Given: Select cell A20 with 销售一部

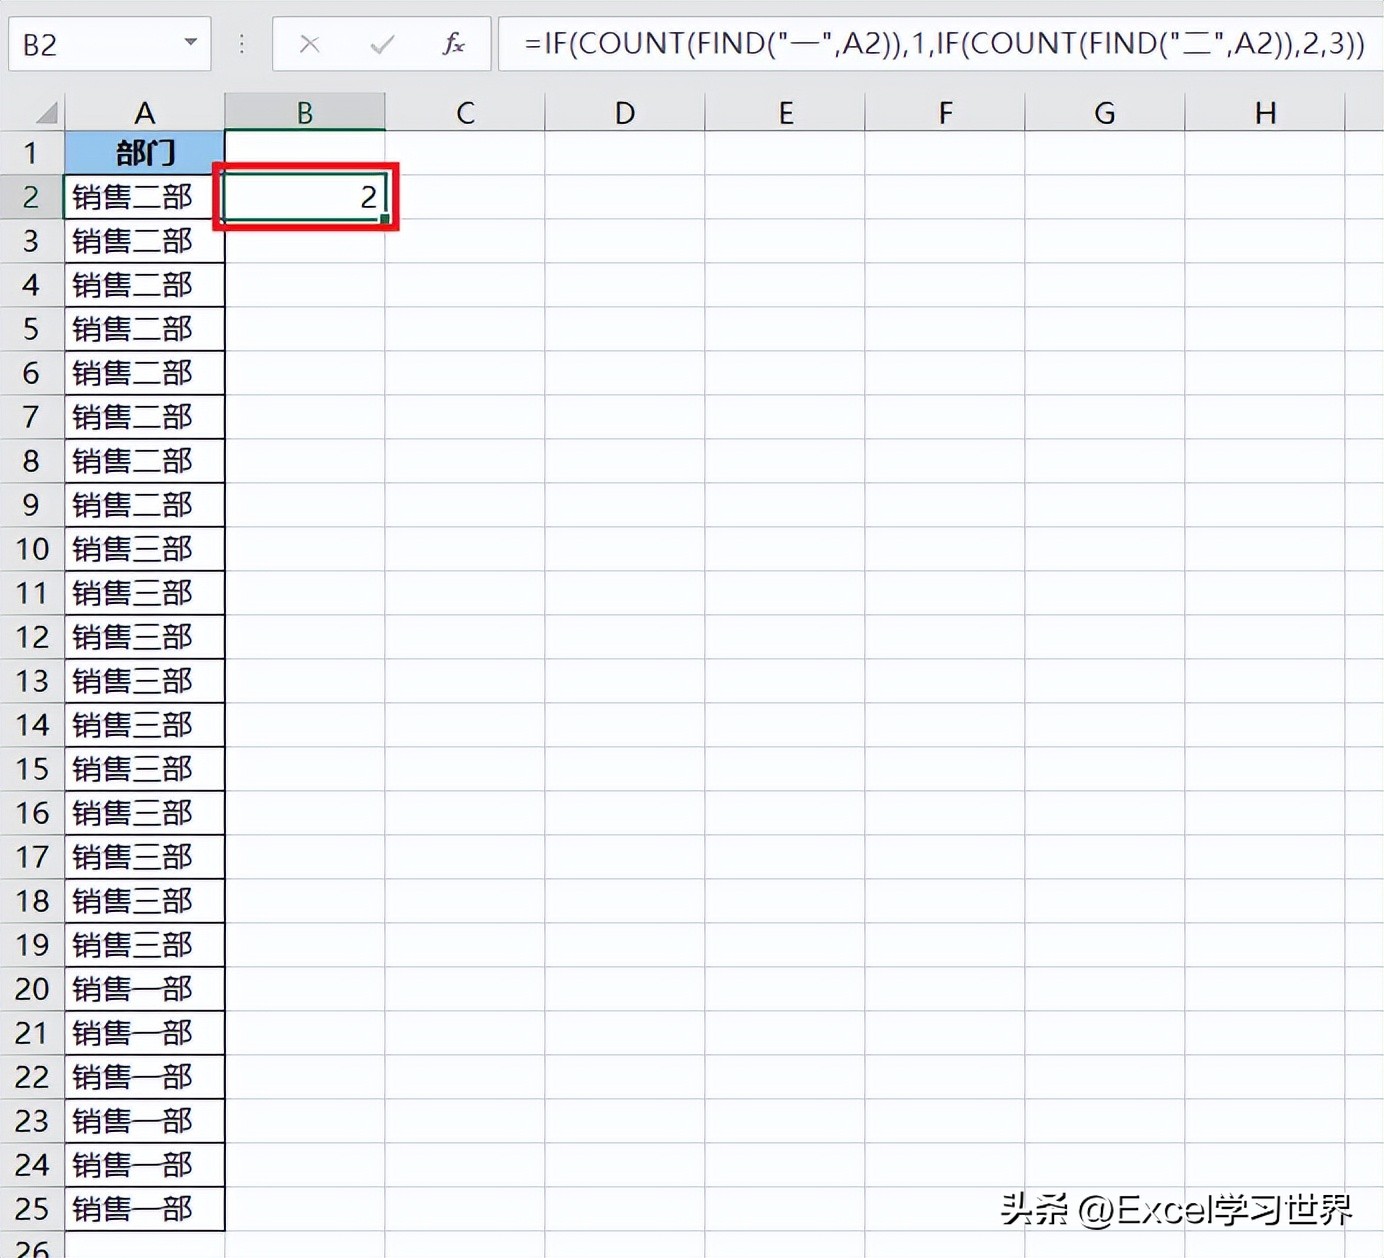Looking at the screenshot, I should point(145,989).
